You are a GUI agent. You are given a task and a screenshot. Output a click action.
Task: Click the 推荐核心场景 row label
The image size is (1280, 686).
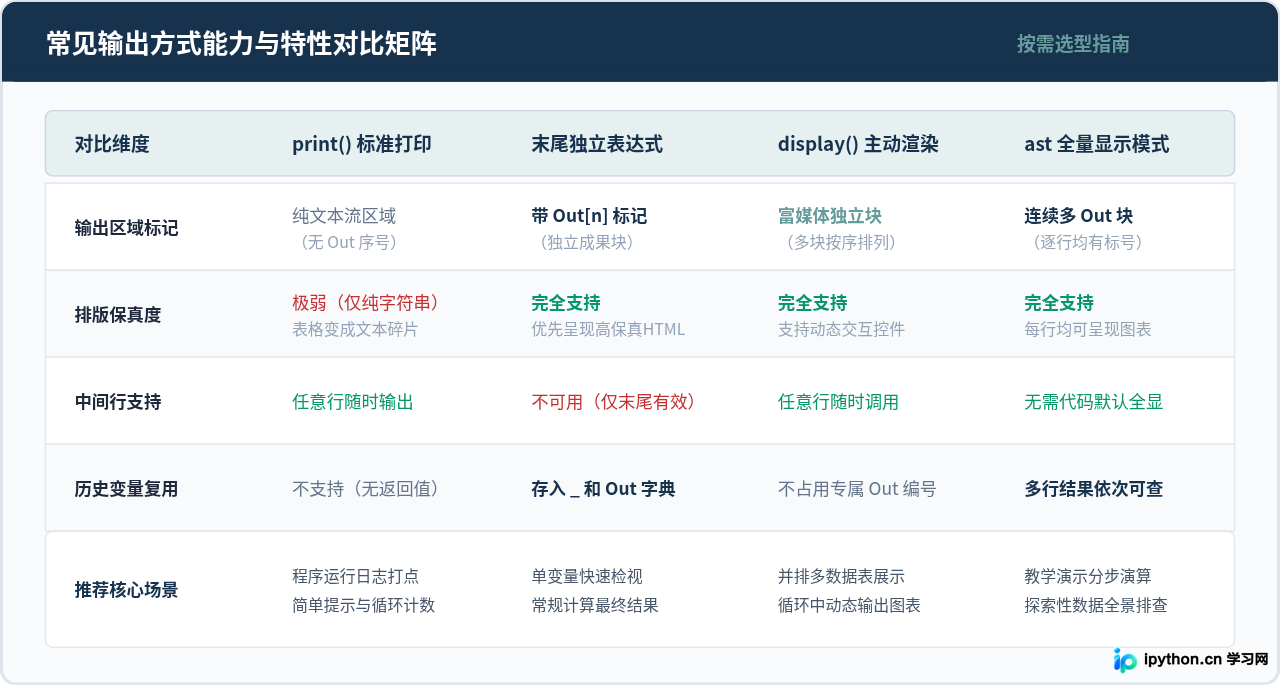(x=127, y=590)
